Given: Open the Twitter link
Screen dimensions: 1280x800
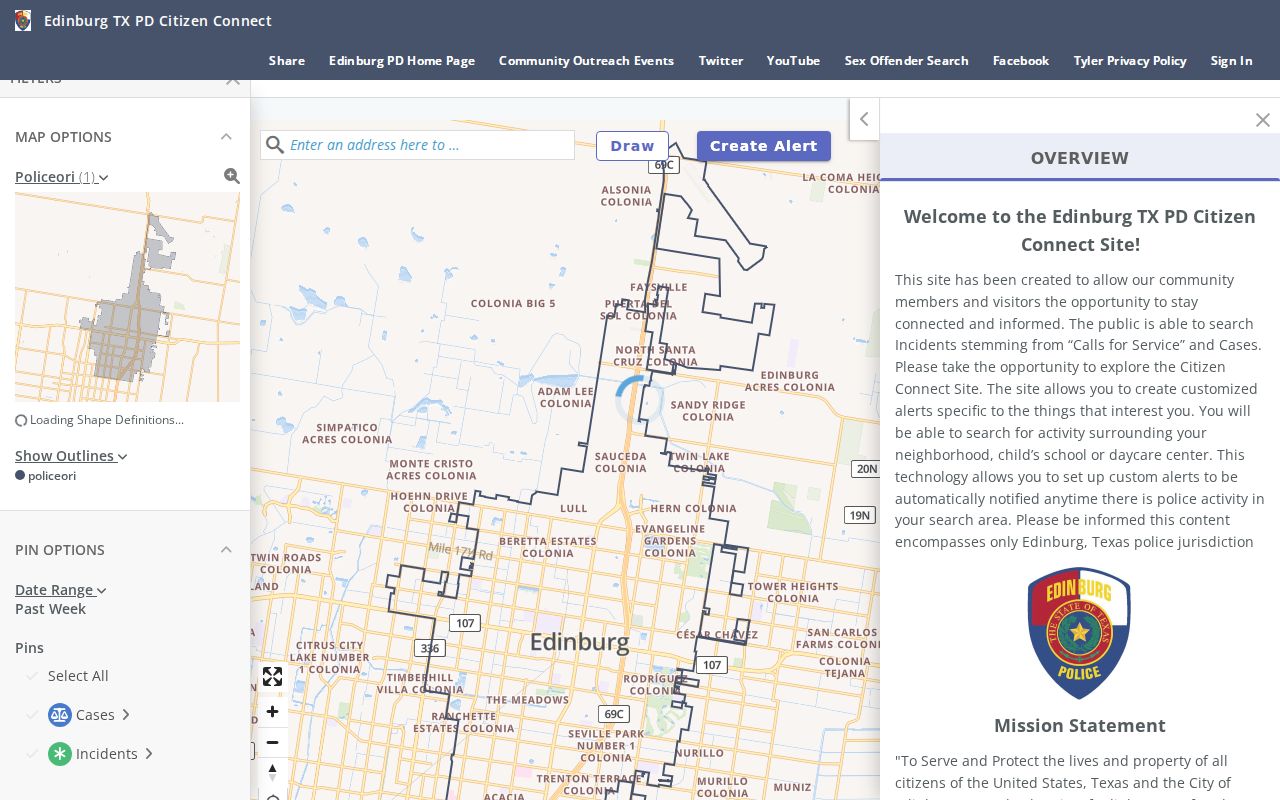Looking at the screenshot, I should click(x=721, y=61).
